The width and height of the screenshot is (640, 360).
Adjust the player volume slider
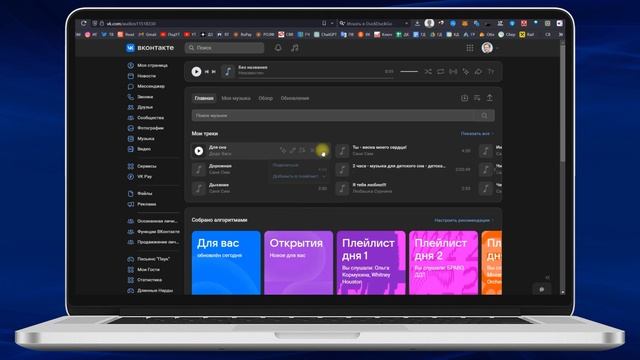(409, 72)
